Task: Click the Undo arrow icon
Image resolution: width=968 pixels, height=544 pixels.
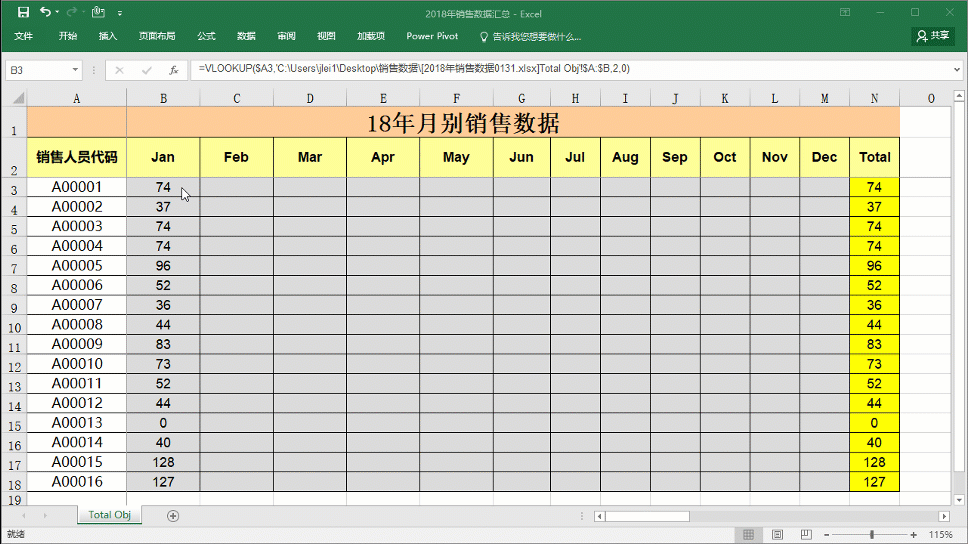Action: coord(45,12)
